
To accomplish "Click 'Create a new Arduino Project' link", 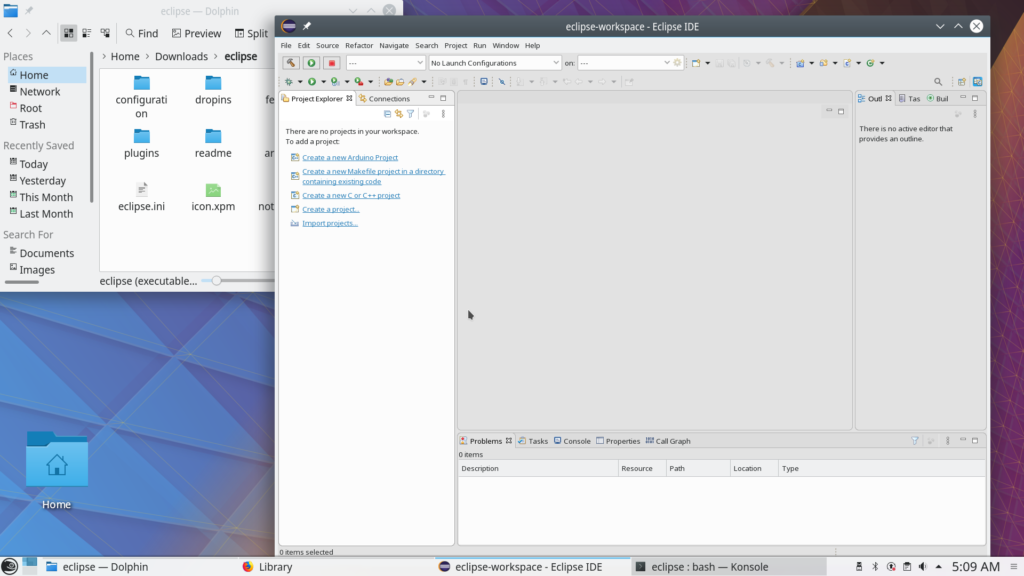I will point(350,158).
